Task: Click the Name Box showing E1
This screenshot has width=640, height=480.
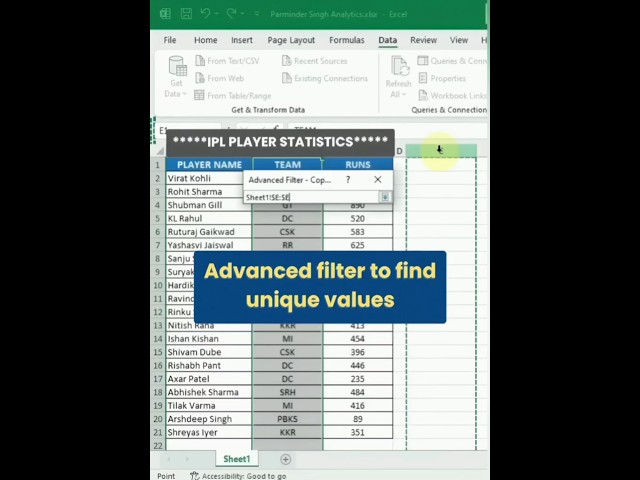Action: [x=190, y=130]
